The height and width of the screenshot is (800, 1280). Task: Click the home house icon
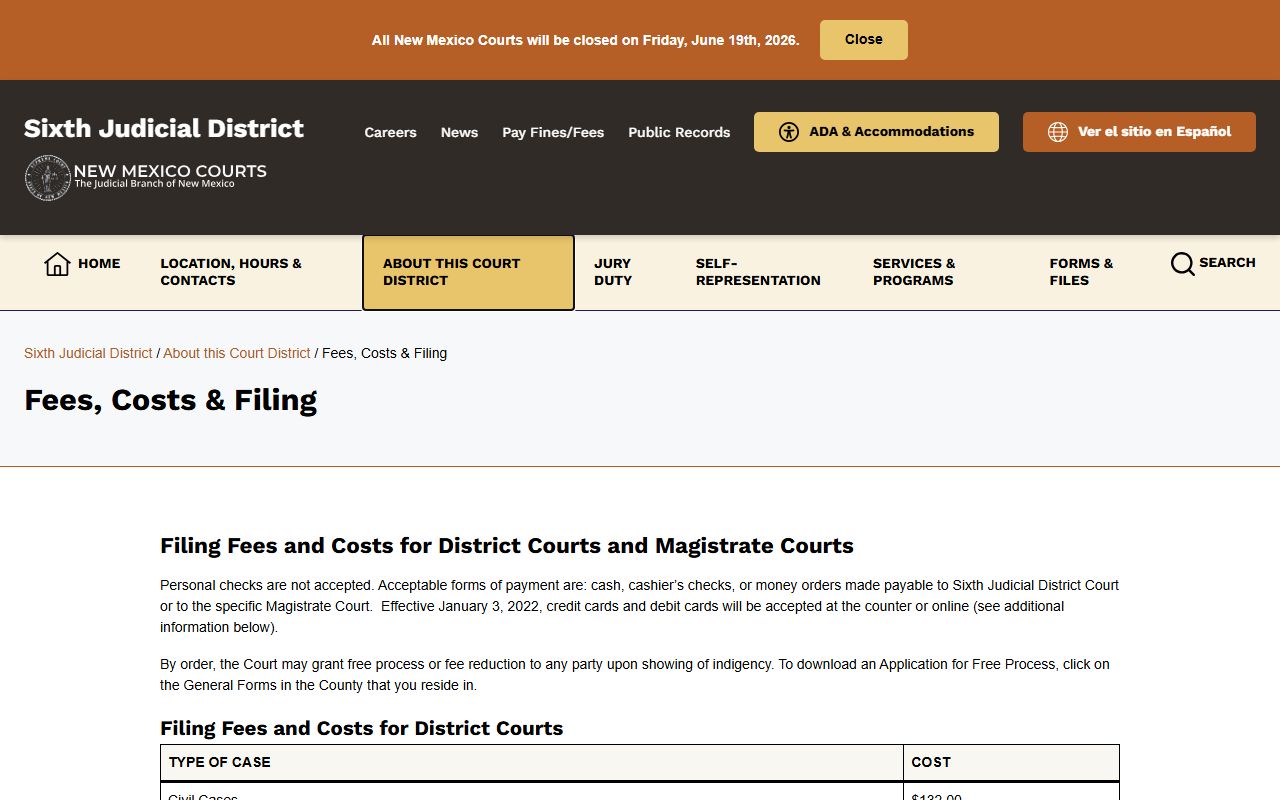(x=57, y=264)
